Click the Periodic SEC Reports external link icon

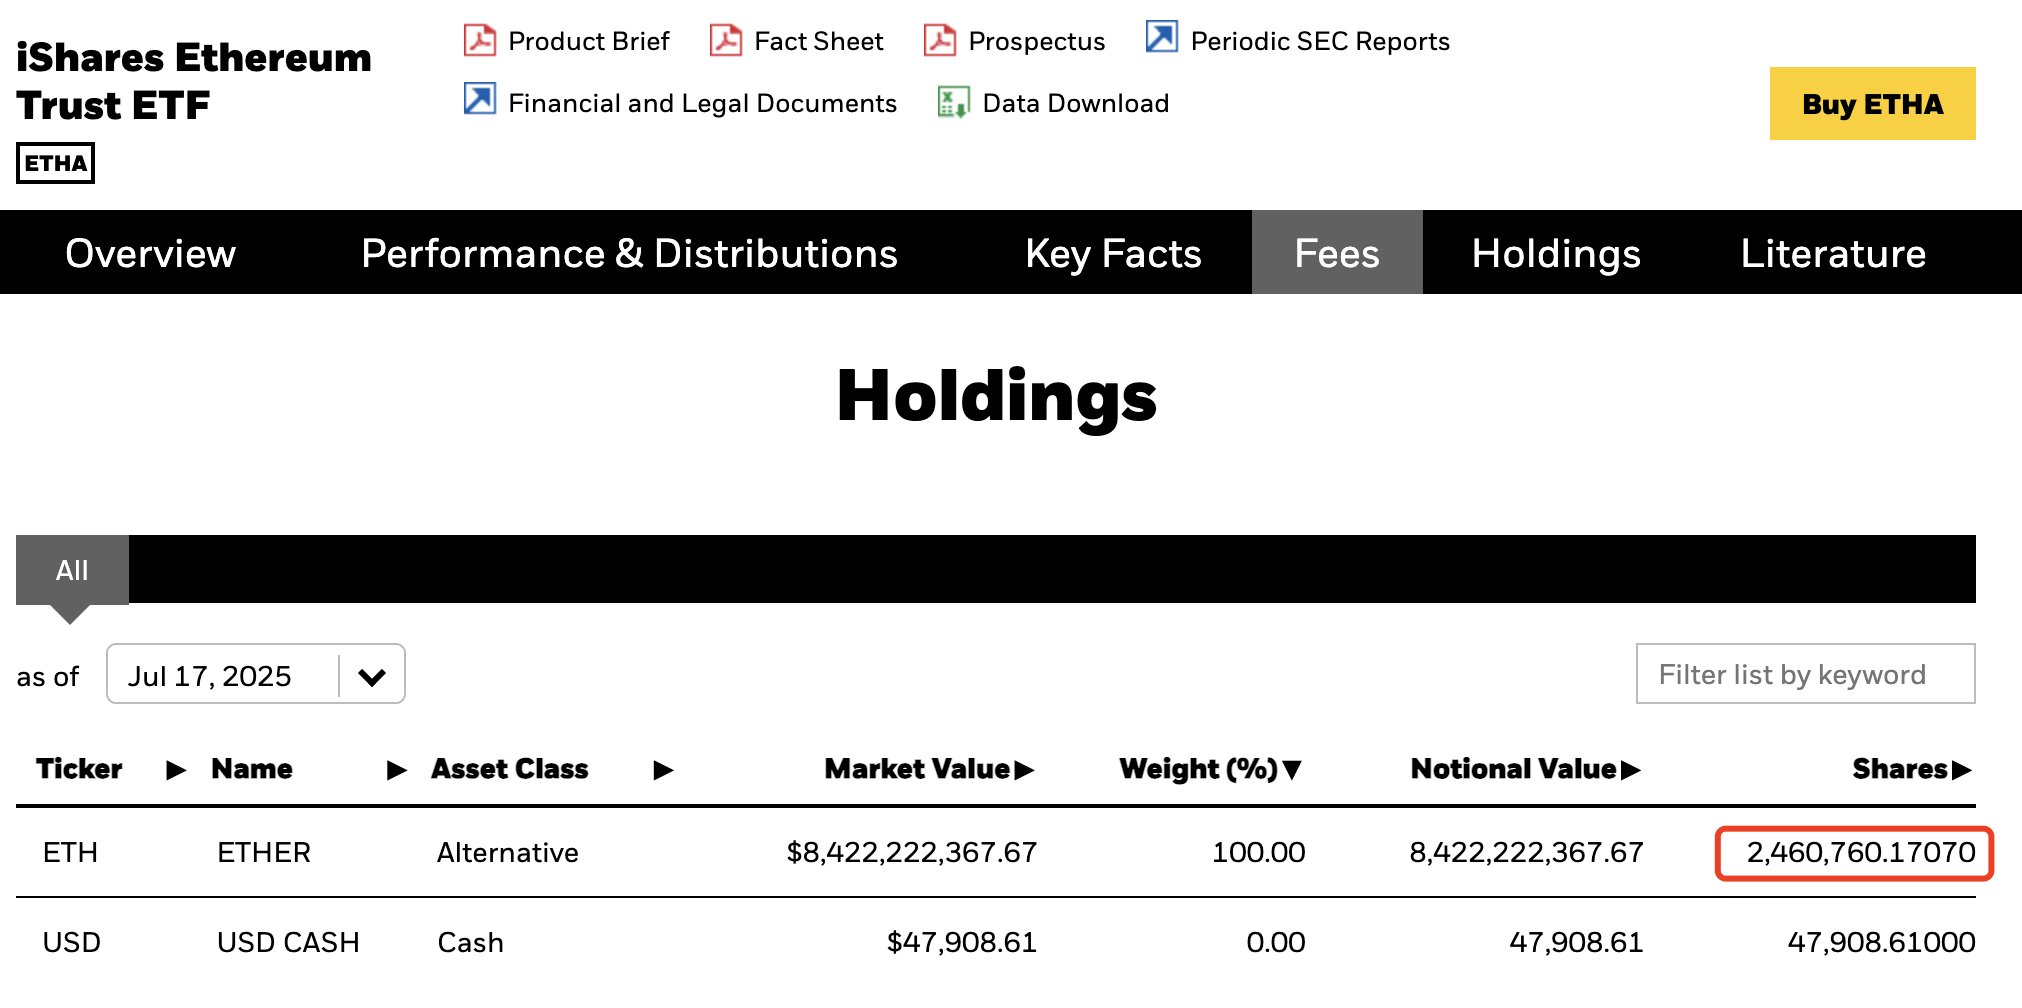(1160, 38)
